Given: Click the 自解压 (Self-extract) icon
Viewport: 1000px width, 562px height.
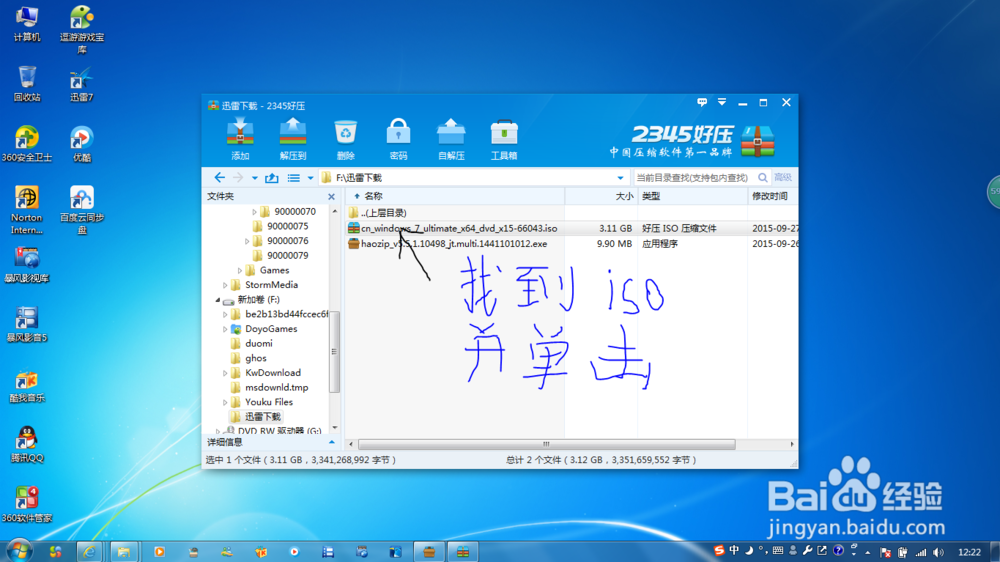Looking at the screenshot, I should pyautogui.click(x=451, y=138).
